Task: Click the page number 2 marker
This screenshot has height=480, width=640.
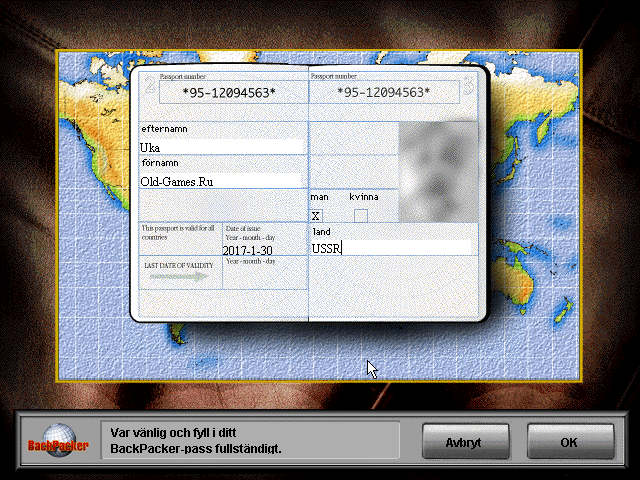Action: 149,85
